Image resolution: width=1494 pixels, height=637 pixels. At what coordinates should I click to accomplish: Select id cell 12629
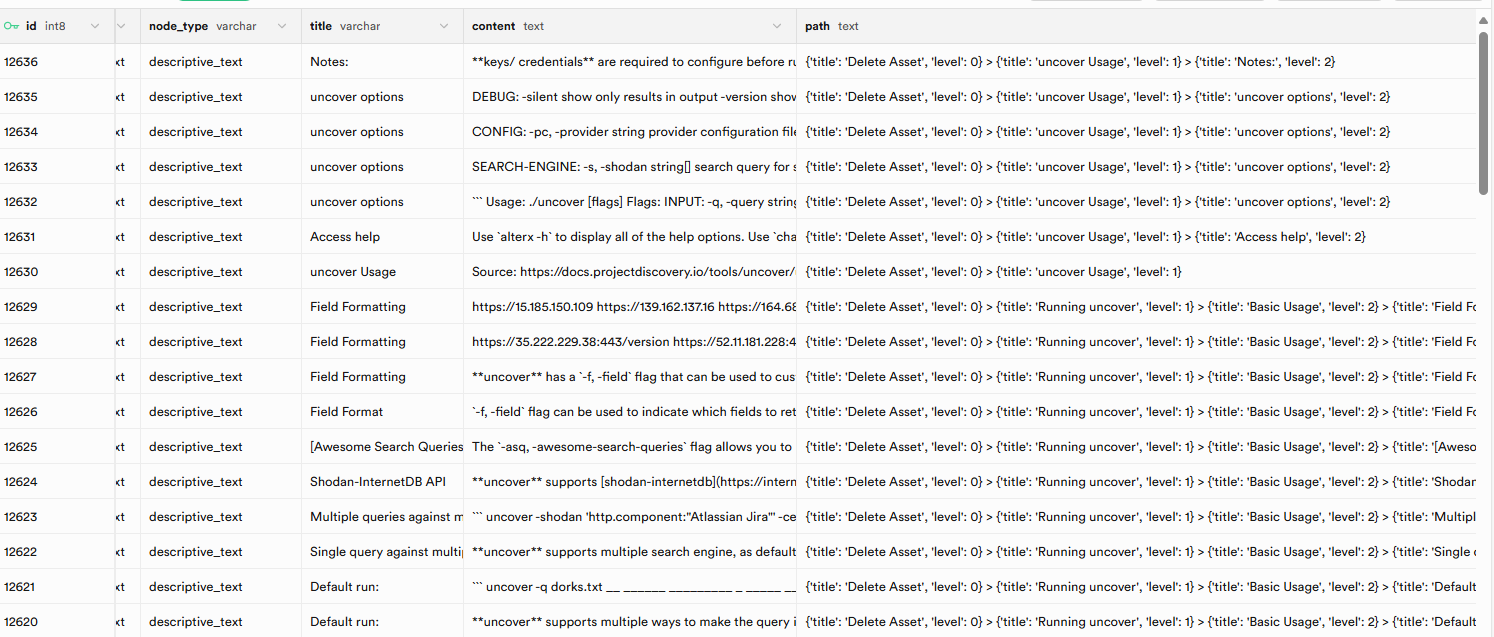pos(57,307)
